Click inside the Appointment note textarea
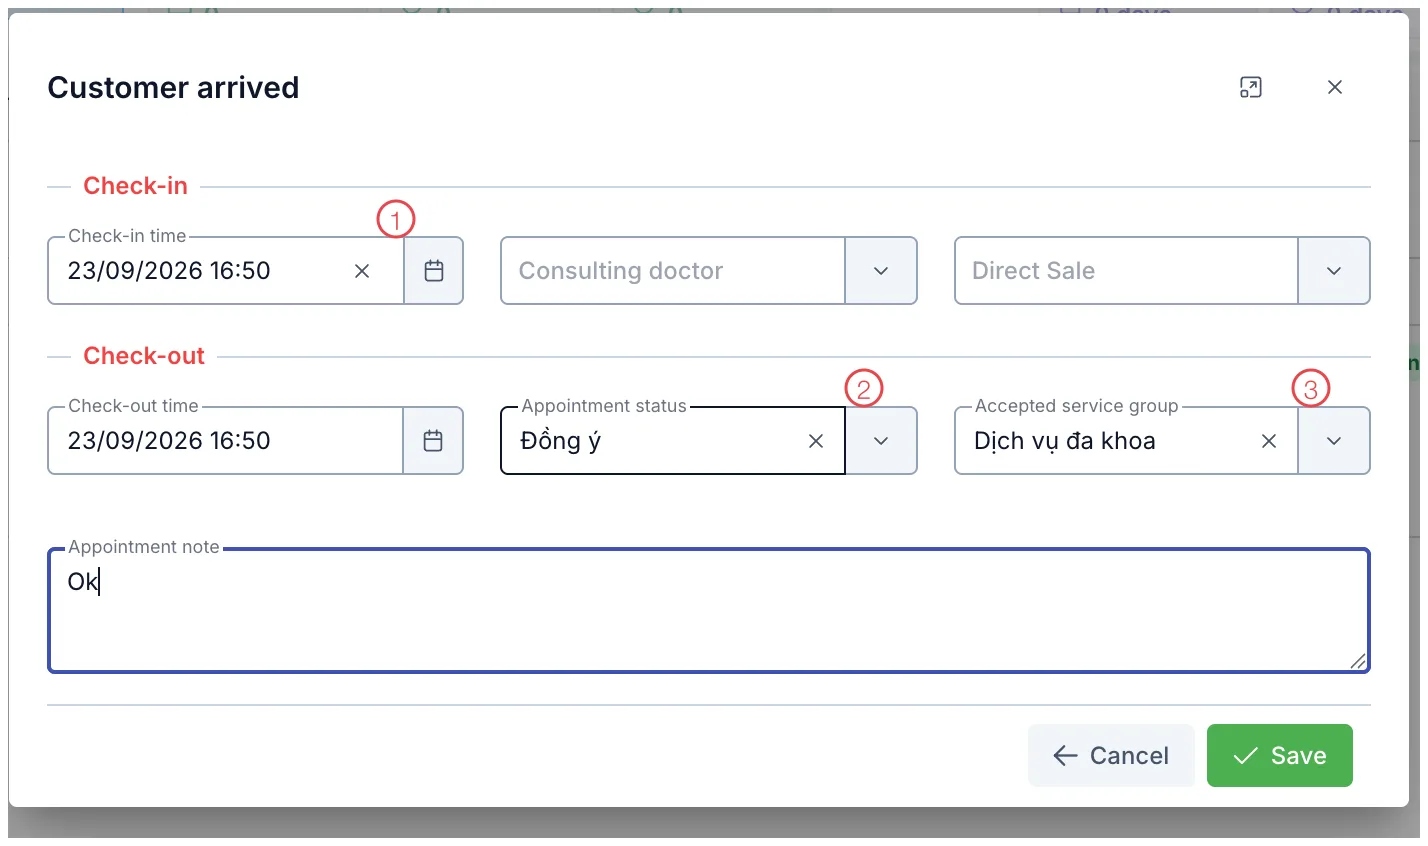Screen dimensions: 1428x846 (x=708, y=611)
